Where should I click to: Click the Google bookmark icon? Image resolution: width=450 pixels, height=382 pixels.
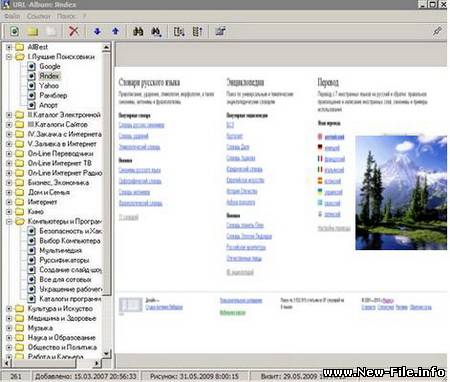pos(31,66)
